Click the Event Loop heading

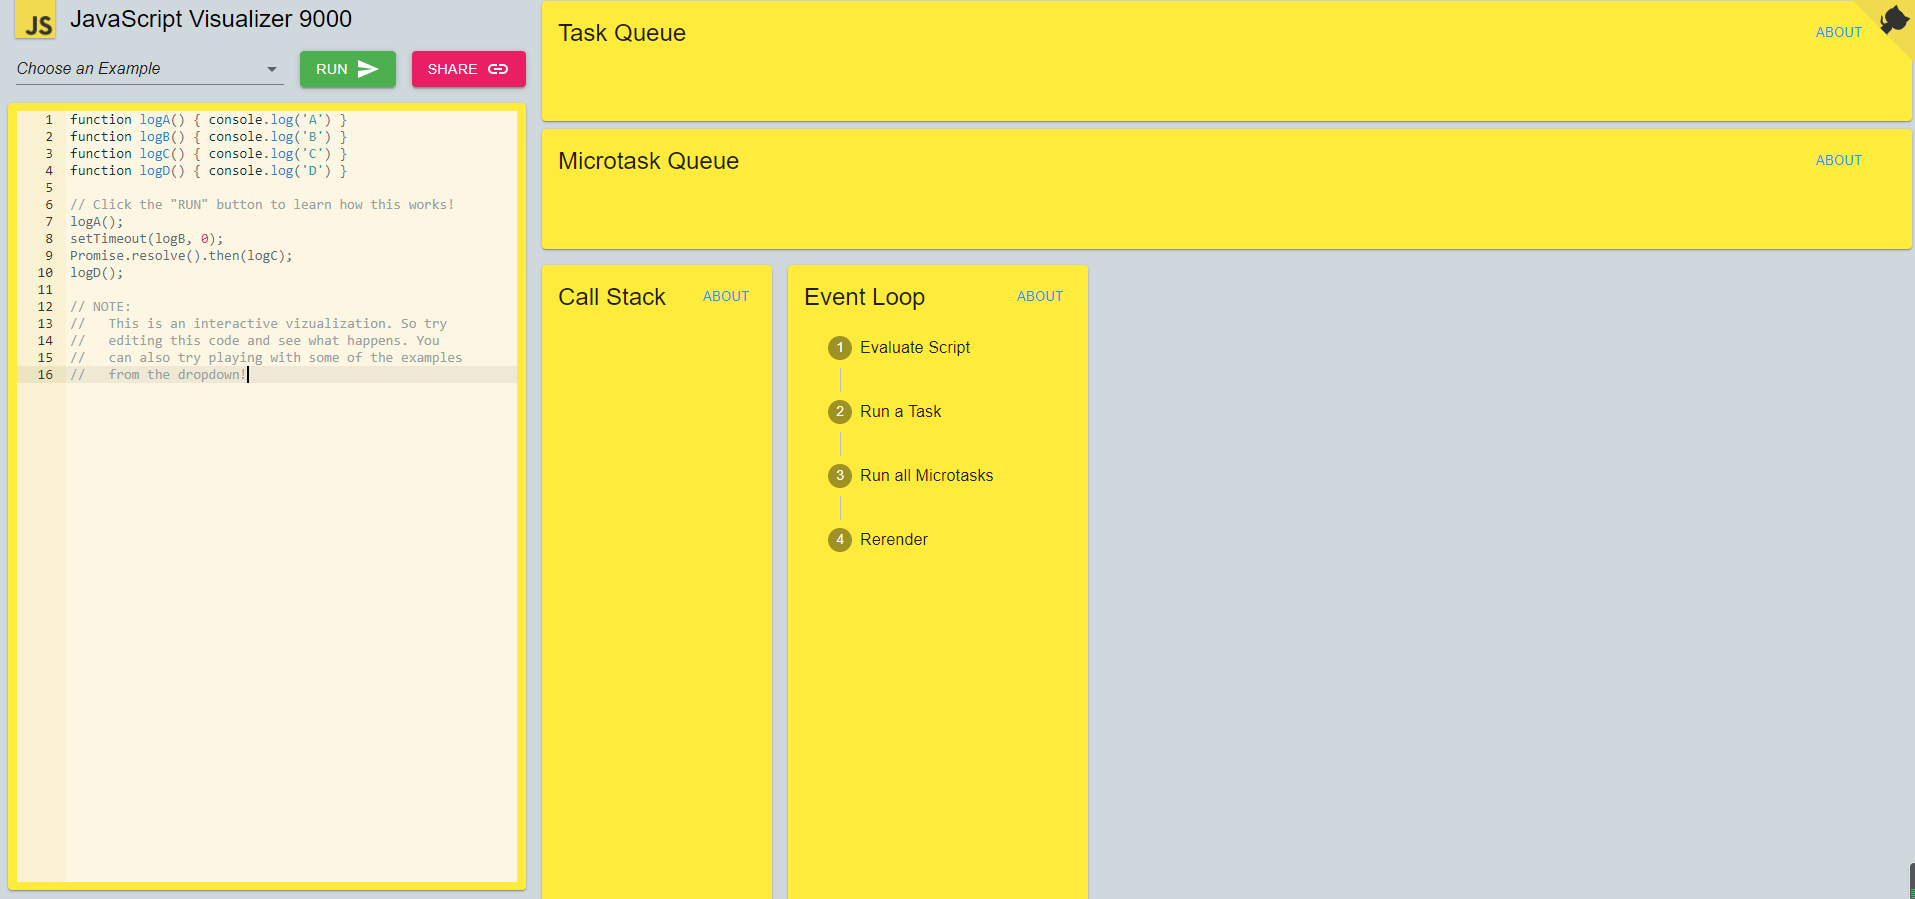pyautogui.click(x=864, y=297)
